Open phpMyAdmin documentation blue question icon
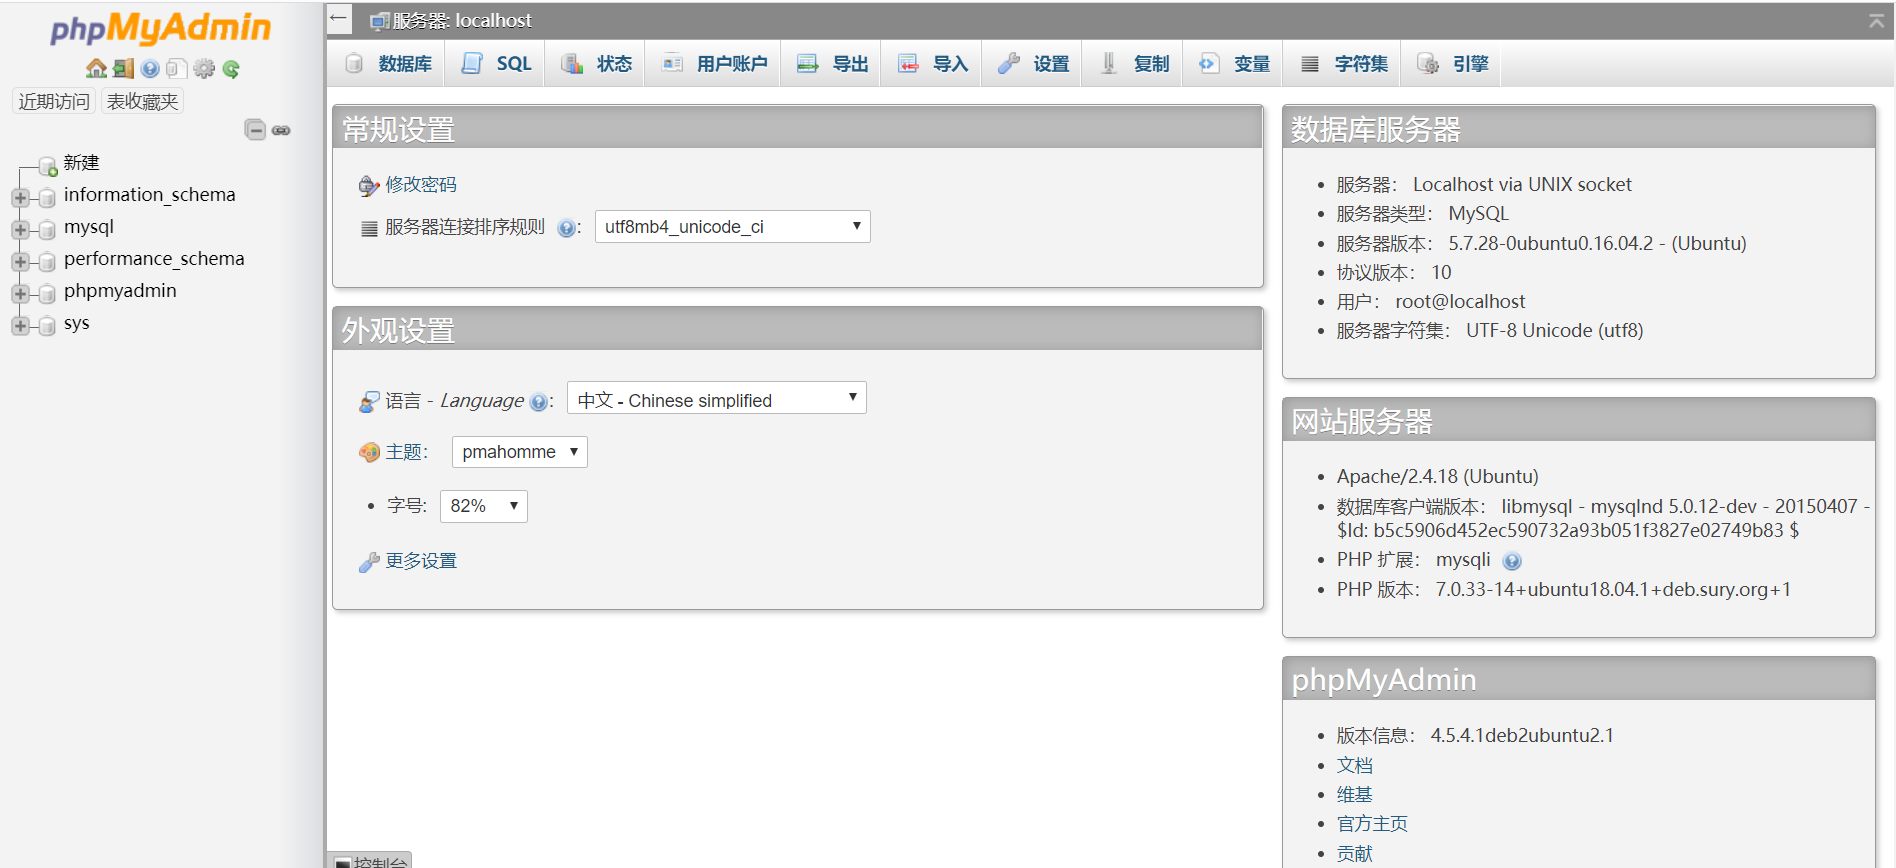 click(x=150, y=68)
